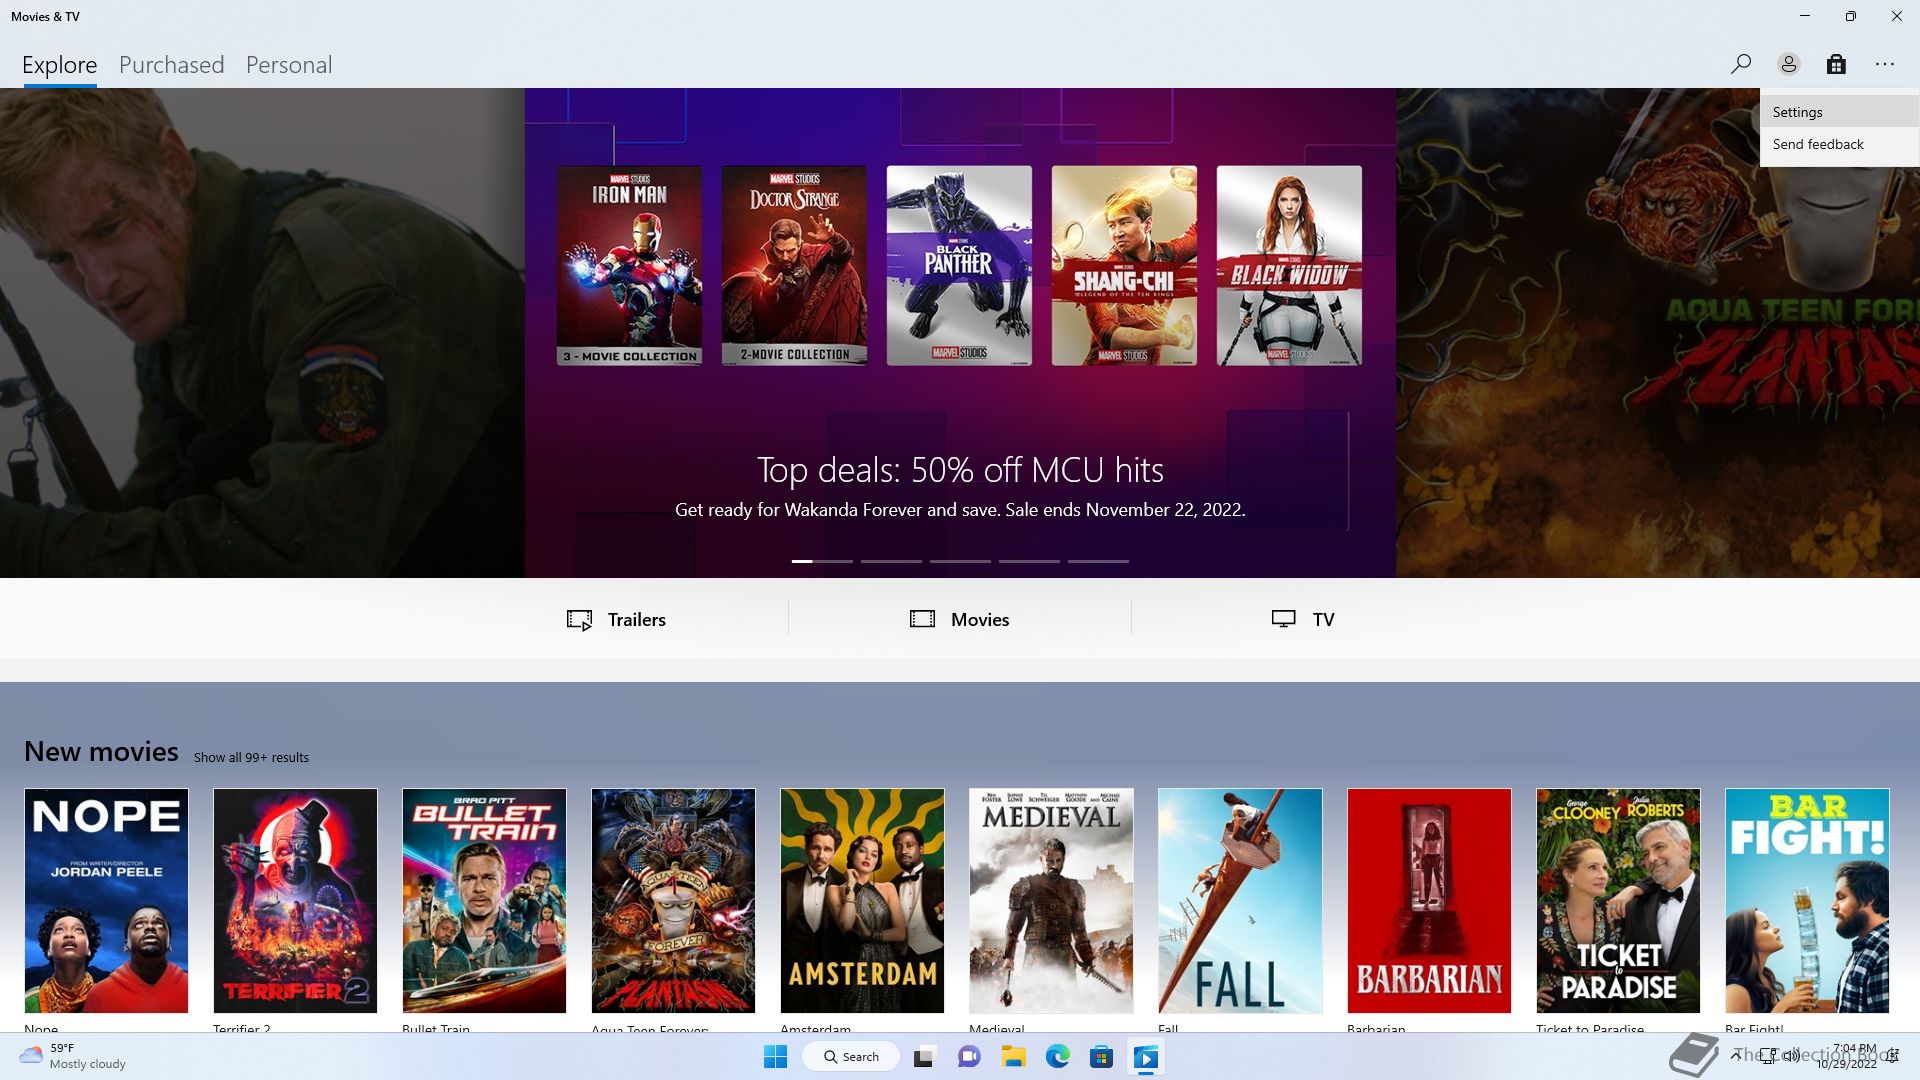Viewport: 1920px width, 1080px height.
Task: Launch Microsoft Edge from the taskbar
Action: pyautogui.click(x=1057, y=1057)
